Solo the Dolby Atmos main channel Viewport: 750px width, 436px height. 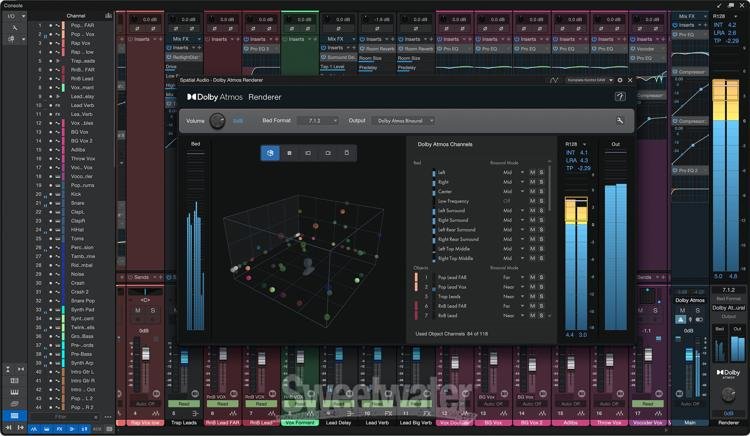pyautogui.click(x=698, y=310)
